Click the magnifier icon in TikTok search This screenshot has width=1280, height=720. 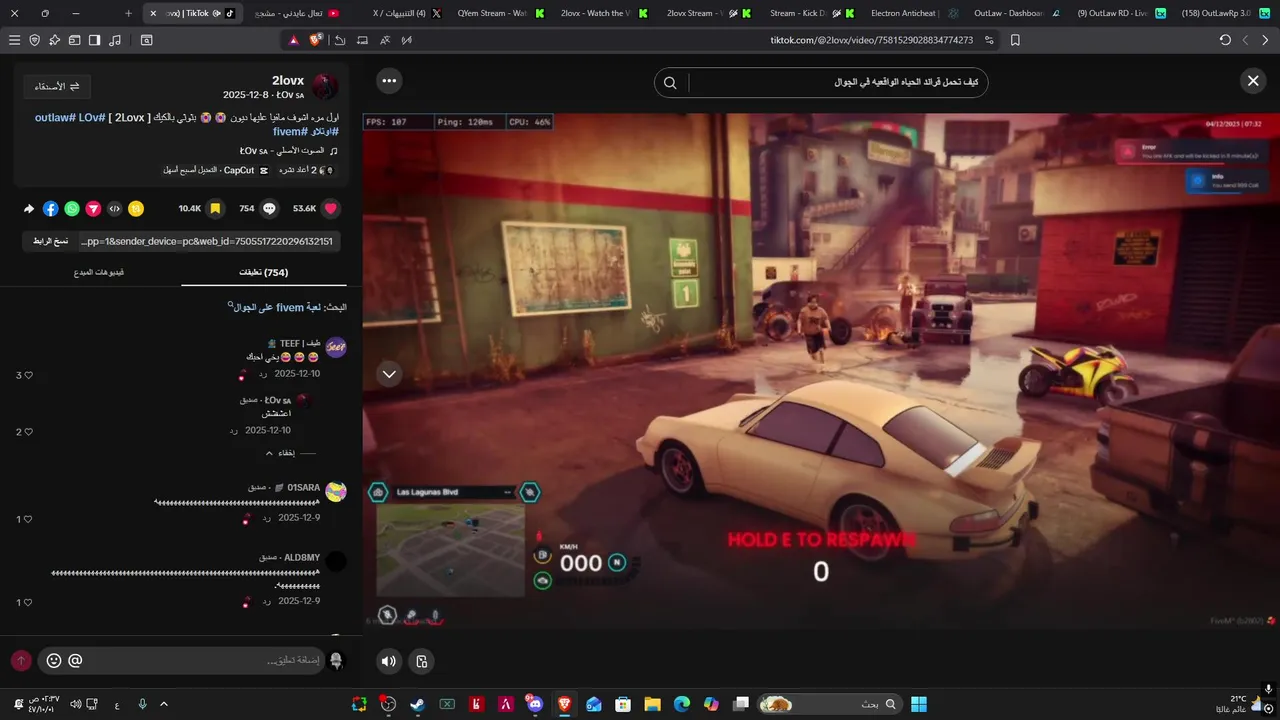click(671, 83)
